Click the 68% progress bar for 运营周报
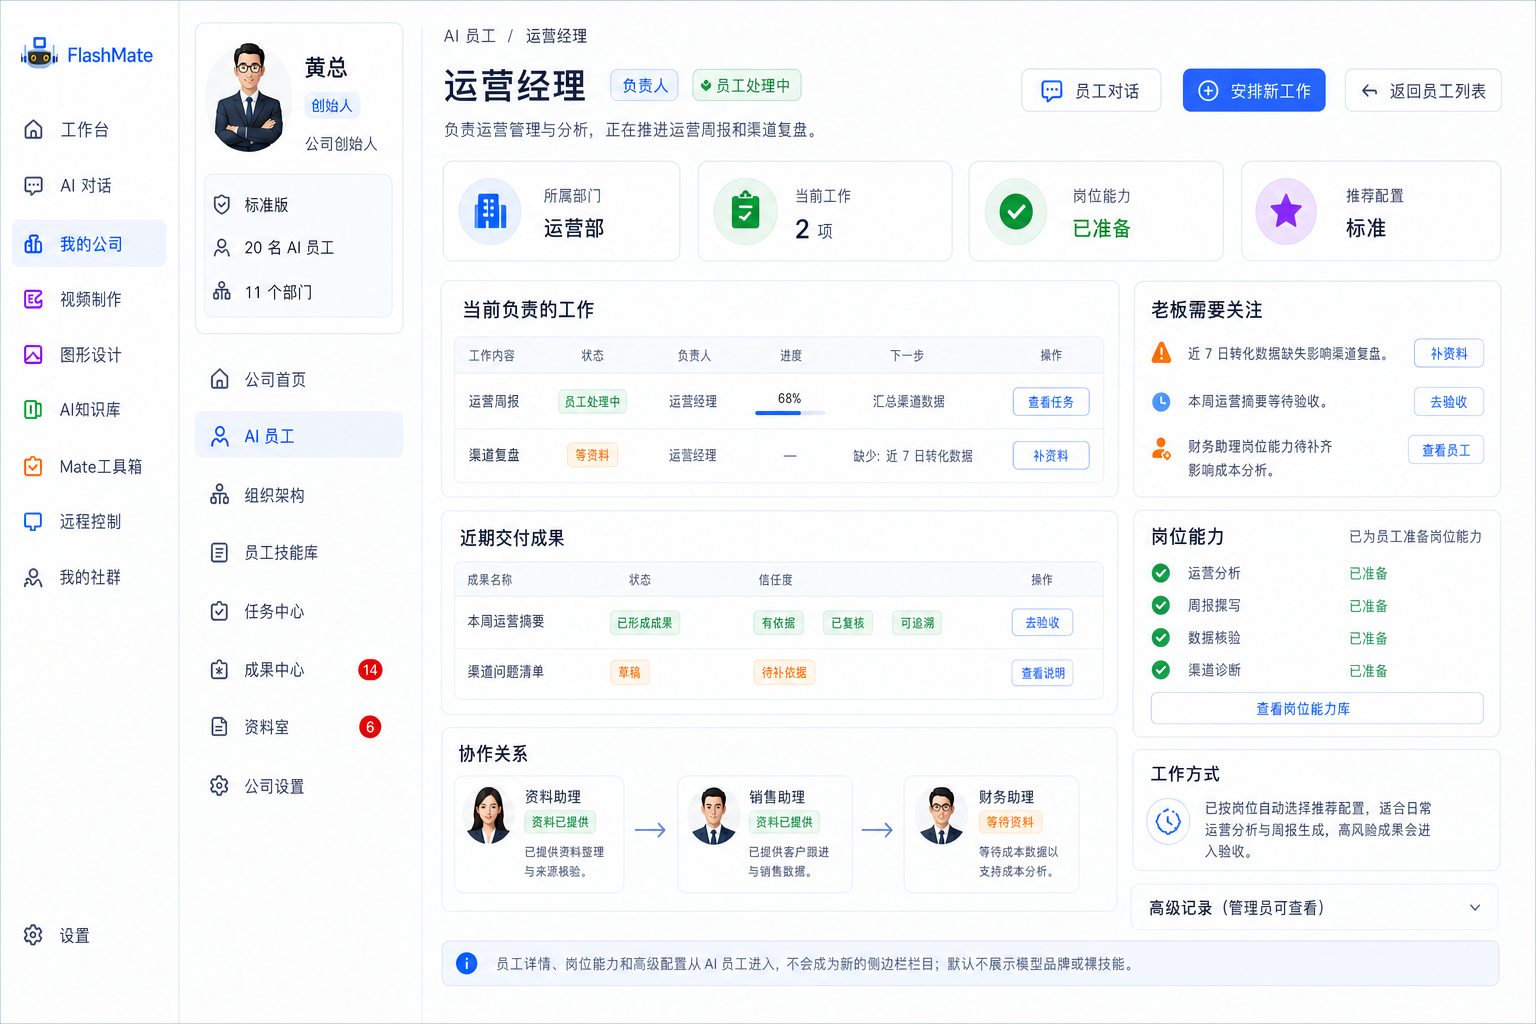Image resolution: width=1536 pixels, height=1024 pixels. tap(790, 412)
